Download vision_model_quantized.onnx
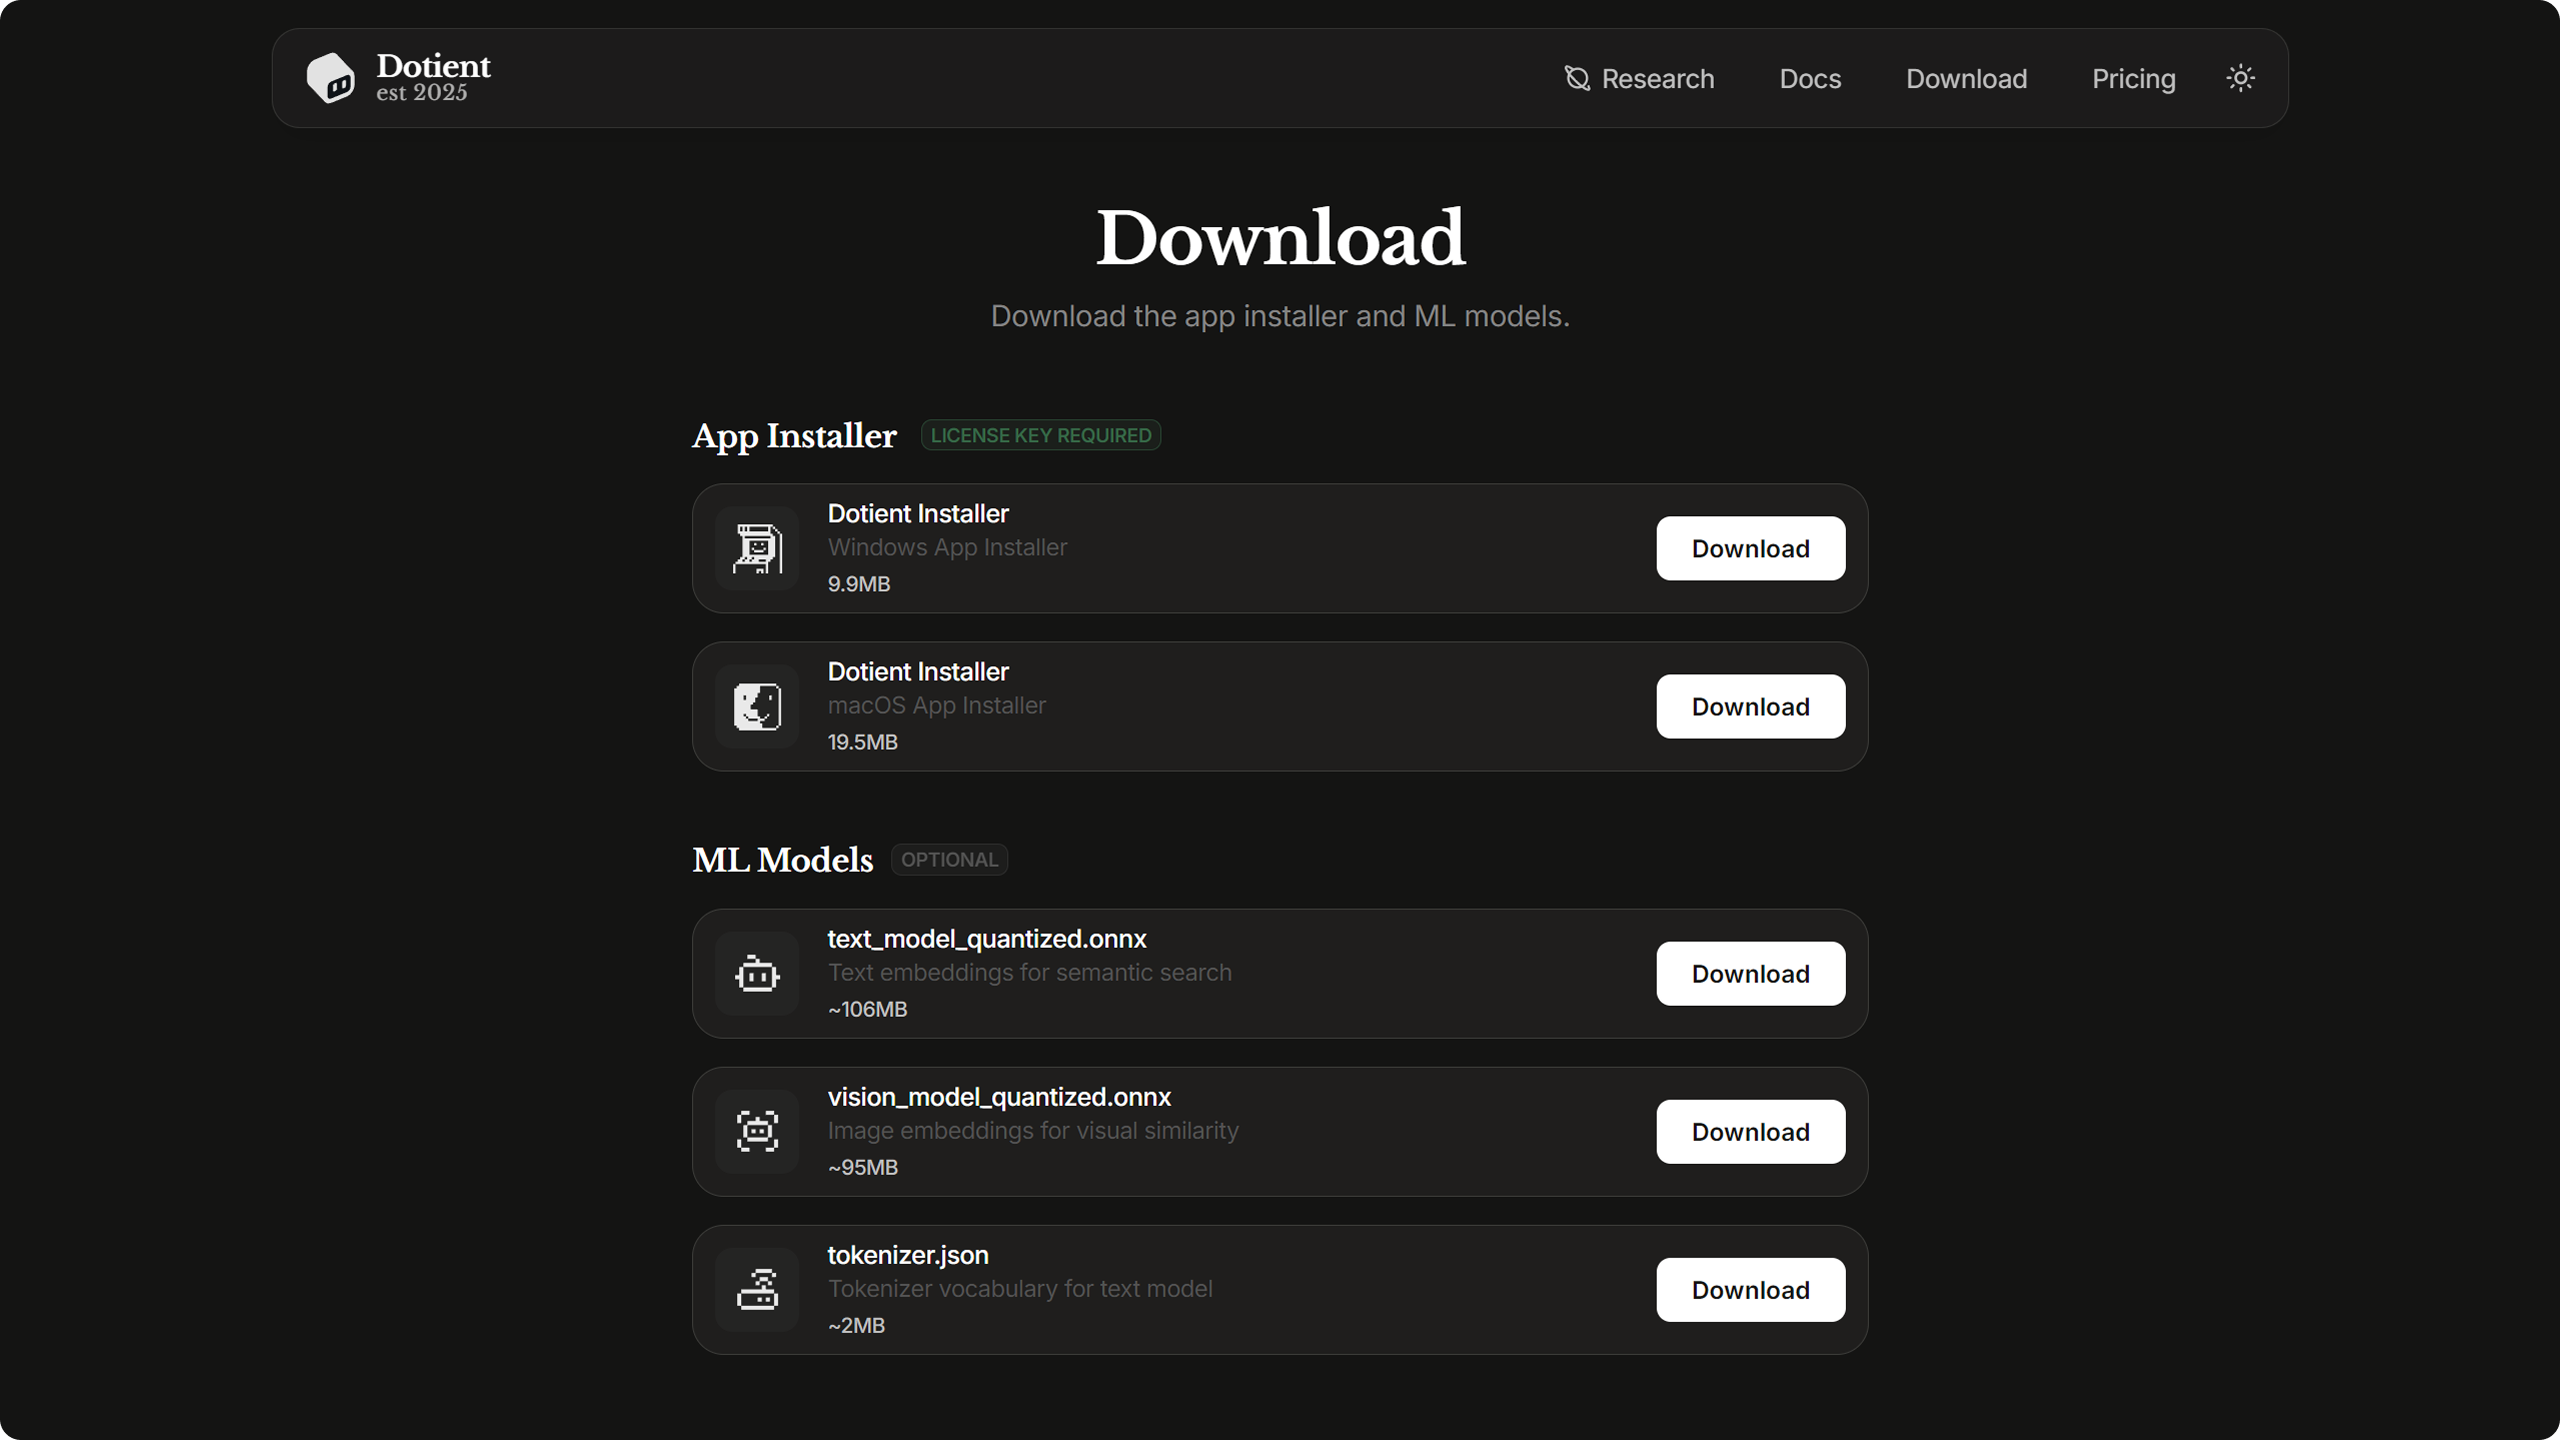The height and width of the screenshot is (1440, 2560). point(1750,1131)
